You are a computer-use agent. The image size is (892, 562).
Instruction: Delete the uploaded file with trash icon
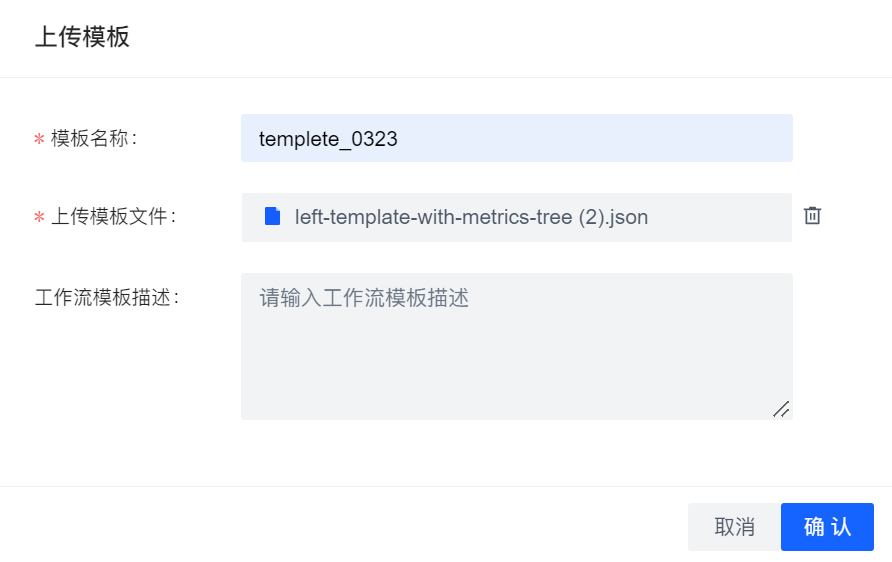812,216
